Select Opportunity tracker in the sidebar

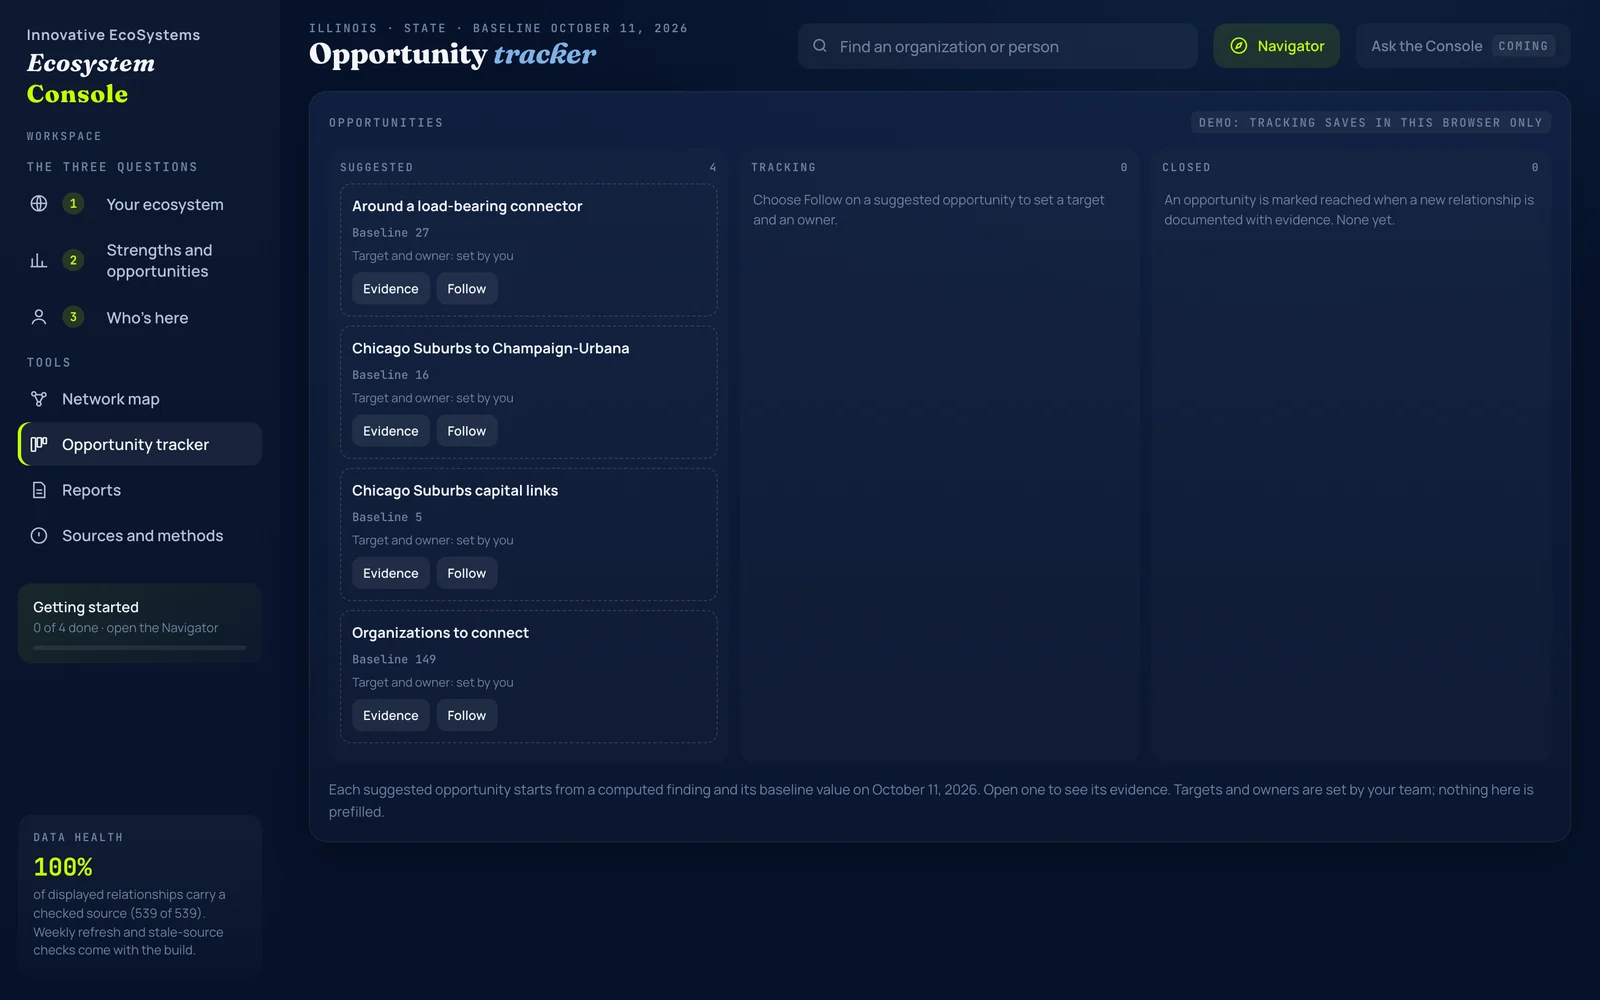click(140, 444)
